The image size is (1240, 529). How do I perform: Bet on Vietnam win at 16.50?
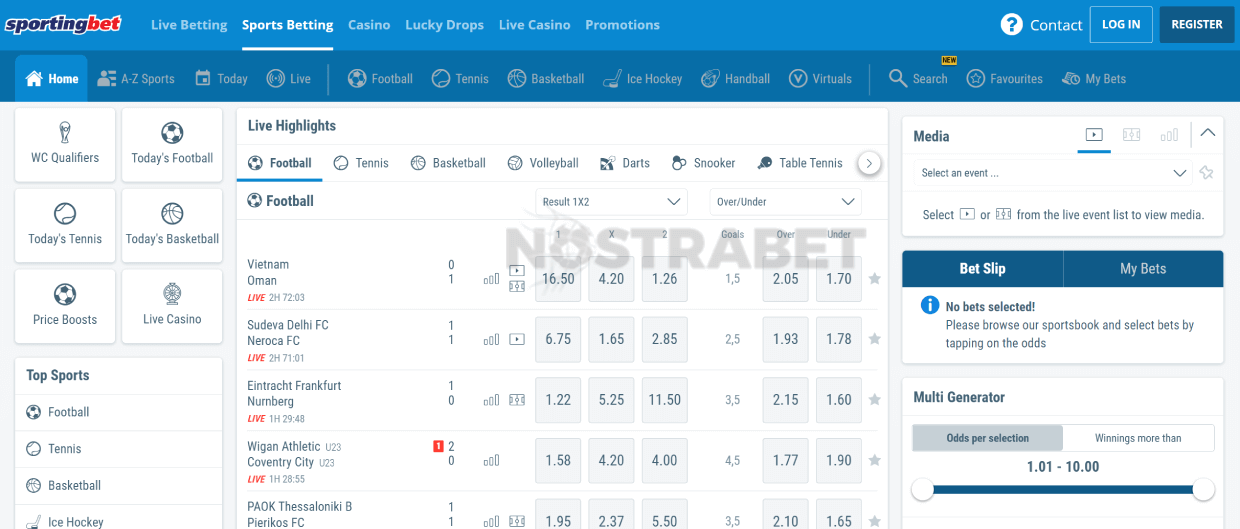pos(558,279)
